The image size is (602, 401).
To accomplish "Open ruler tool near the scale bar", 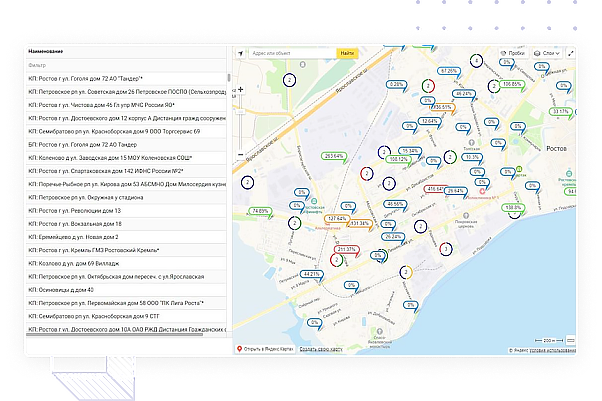I will (571, 340).
